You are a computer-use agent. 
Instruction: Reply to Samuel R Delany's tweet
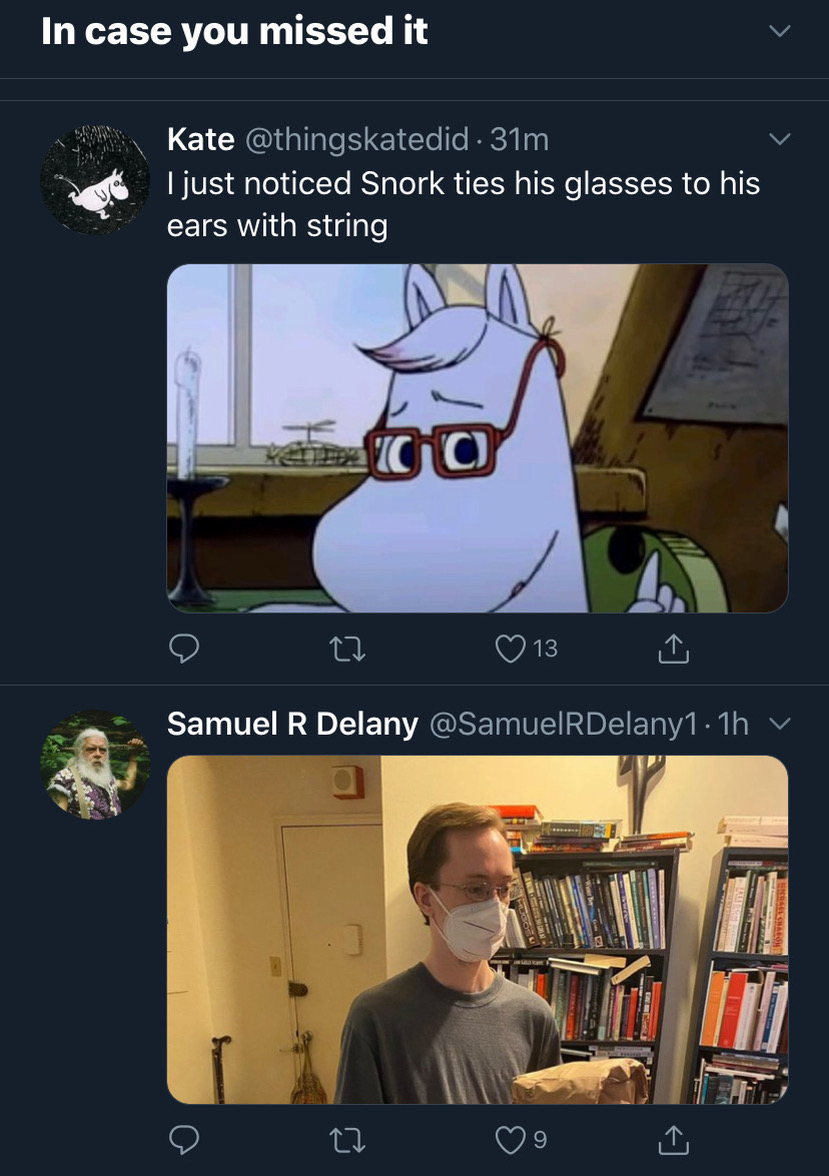click(x=182, y=1140)
